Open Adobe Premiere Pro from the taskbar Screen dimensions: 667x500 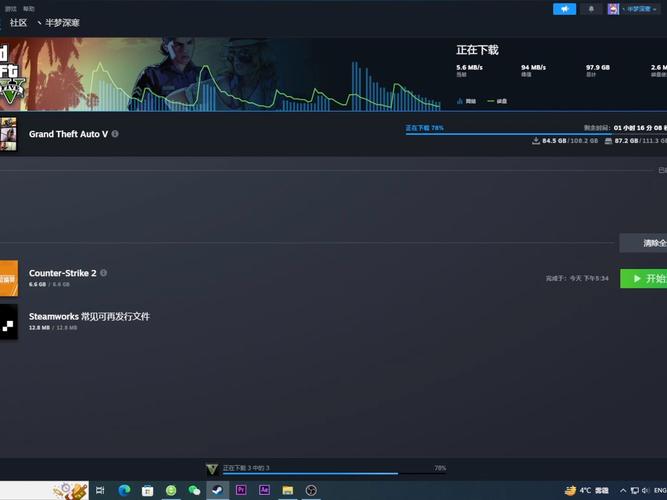pos(241,490)
